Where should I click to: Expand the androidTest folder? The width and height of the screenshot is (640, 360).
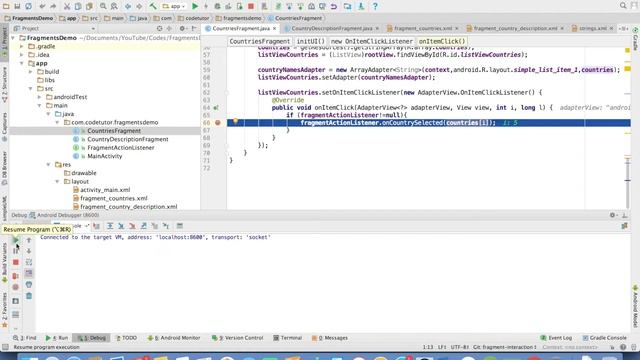click(x=40, y=97)
